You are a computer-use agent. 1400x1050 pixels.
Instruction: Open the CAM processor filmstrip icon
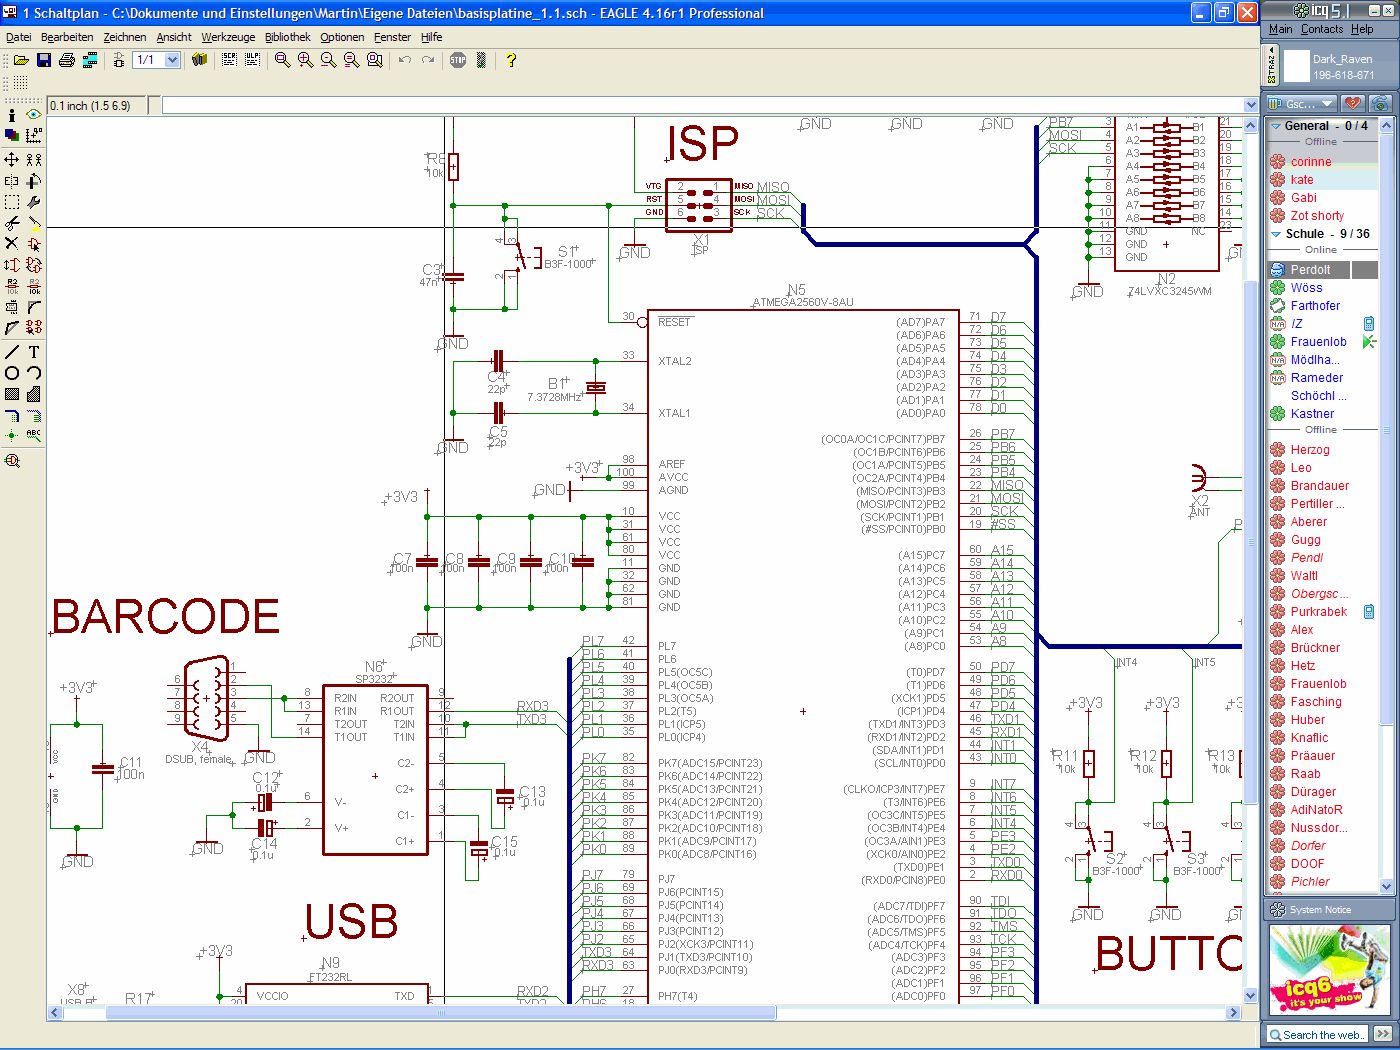tap(90, 60)
